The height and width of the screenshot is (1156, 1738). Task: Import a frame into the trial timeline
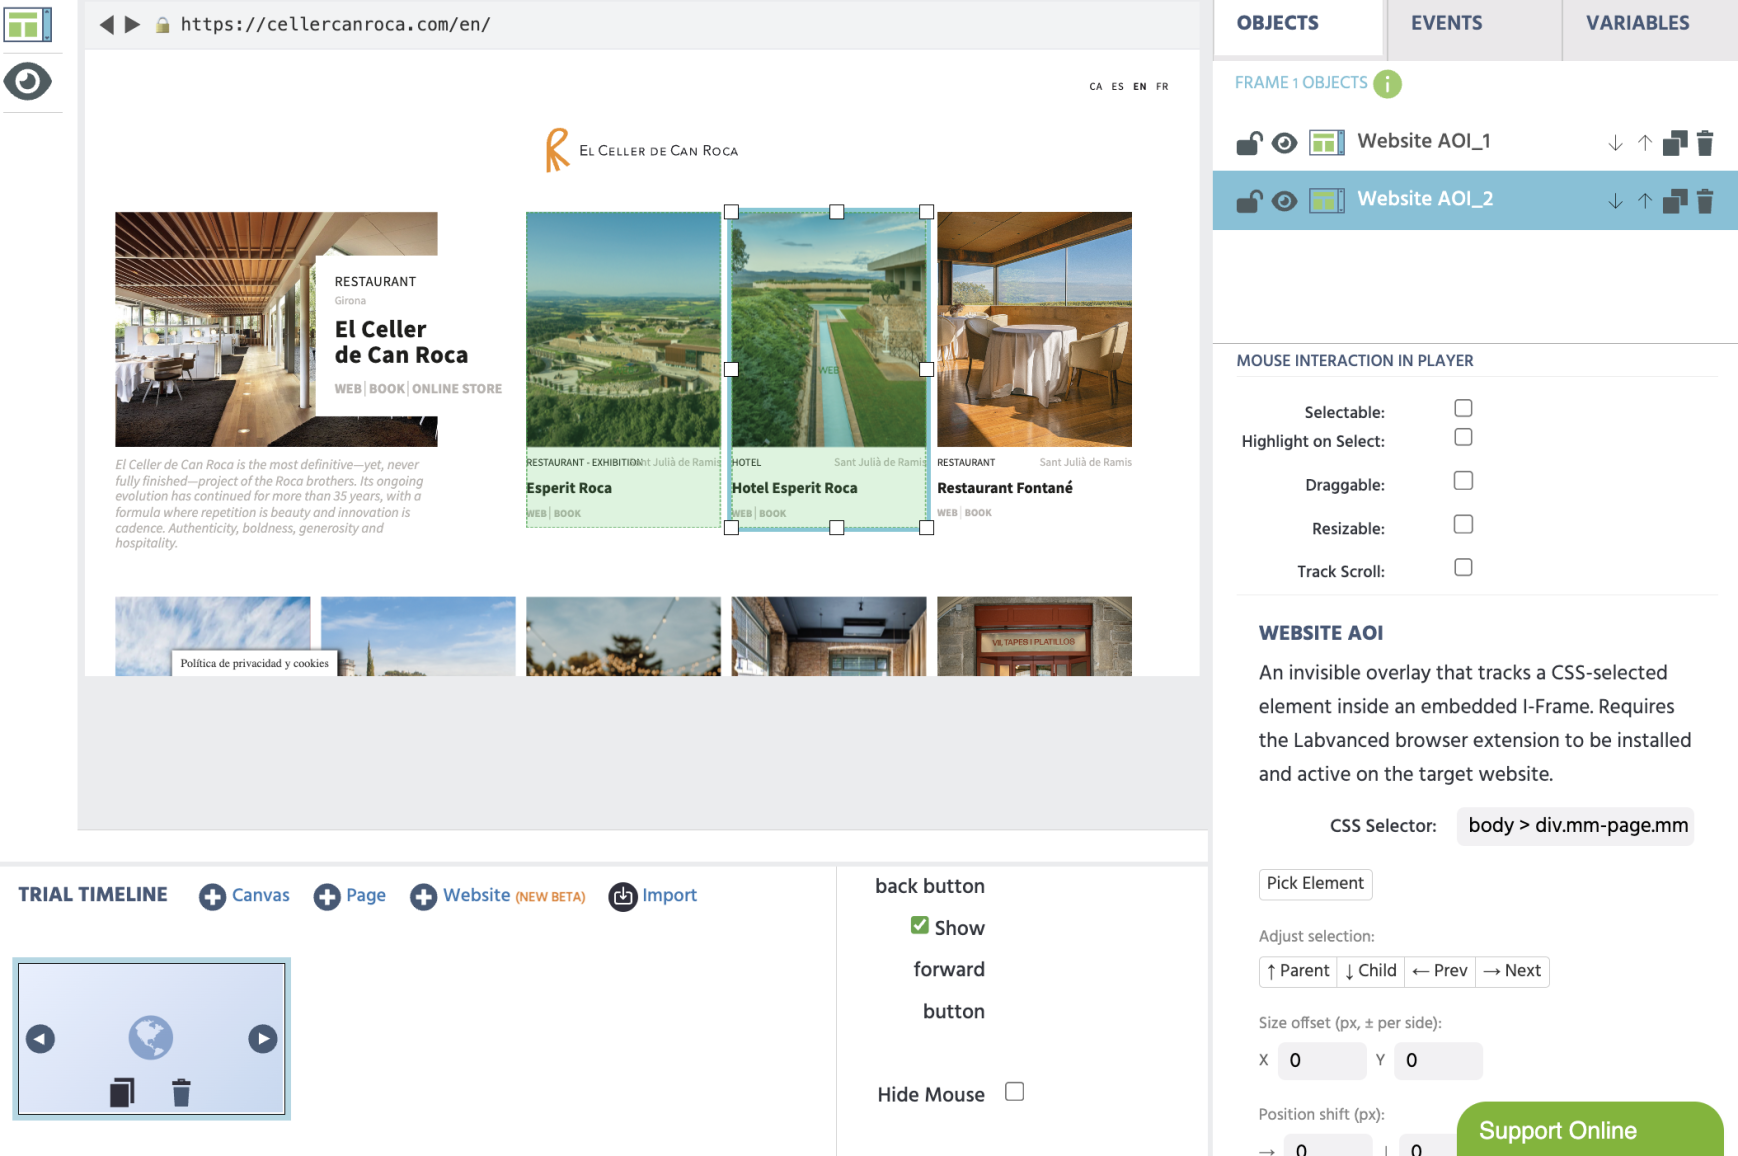click(653, 896)
